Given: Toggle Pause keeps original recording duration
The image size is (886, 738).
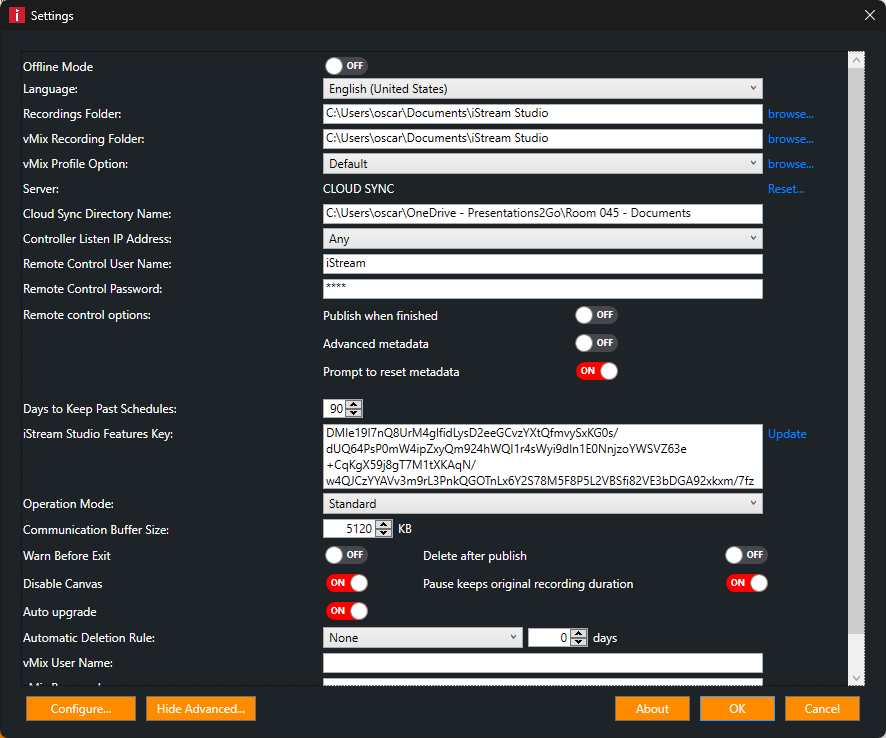Looking at the screenshot, I should [746, 583].
